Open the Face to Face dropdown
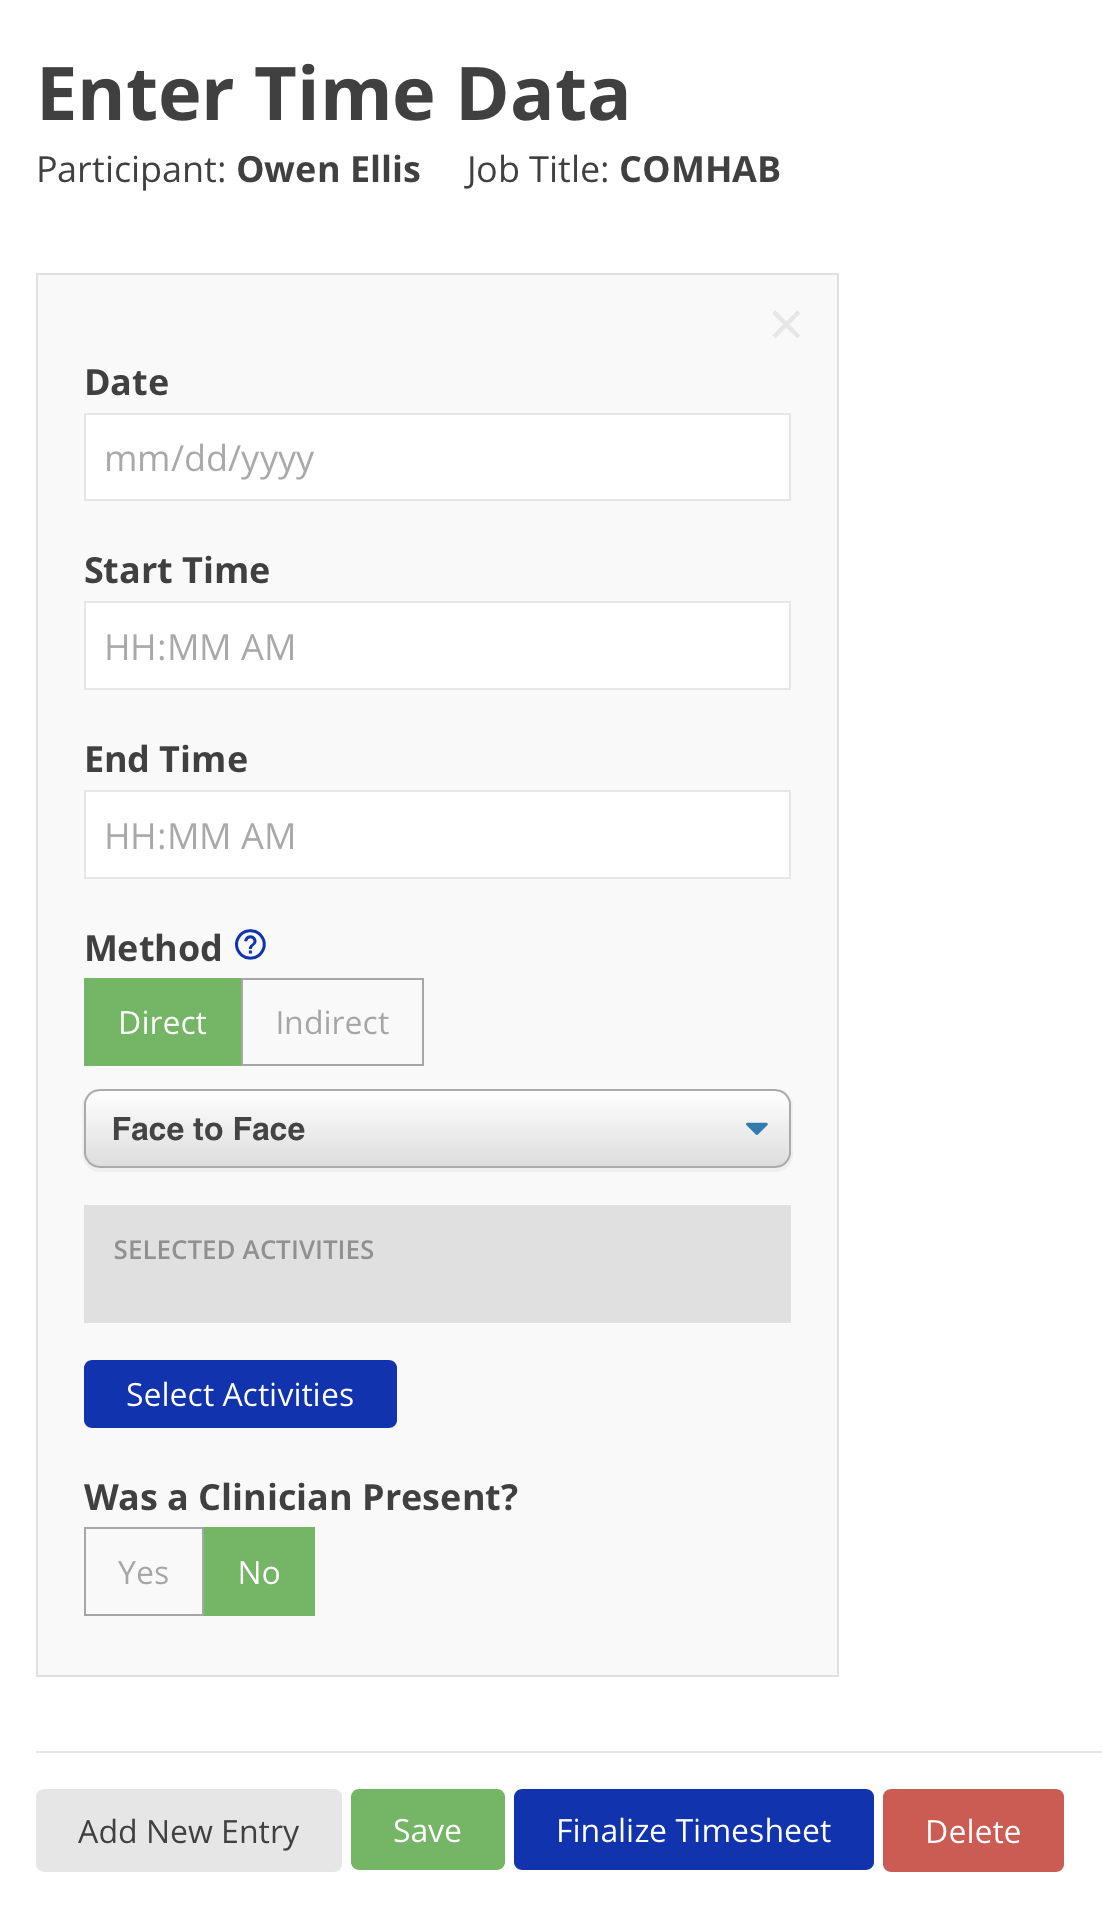The image size is (1102, 1926). 437,1129
